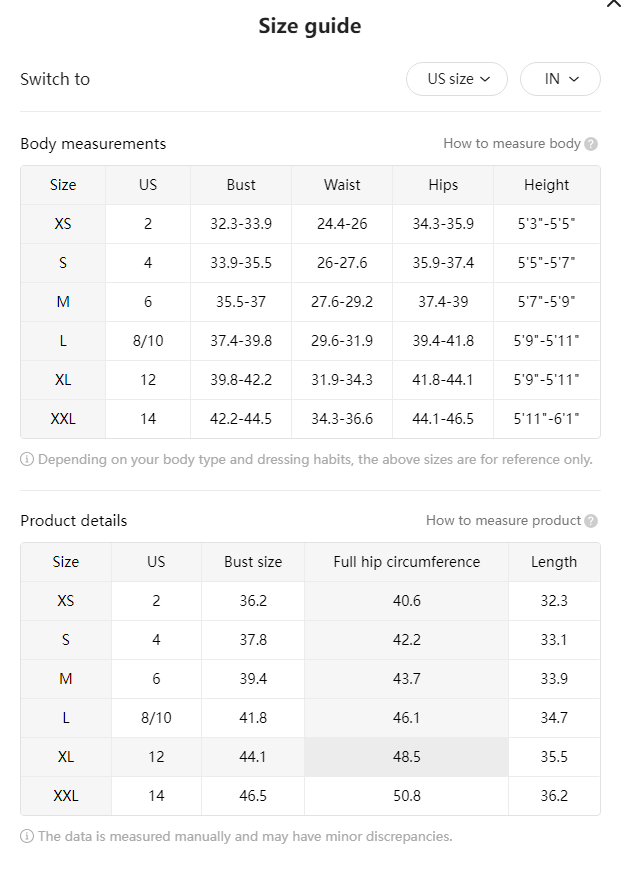Open the How to measure body link
This screenshot has width=625, height=871.
pos(512,143)
